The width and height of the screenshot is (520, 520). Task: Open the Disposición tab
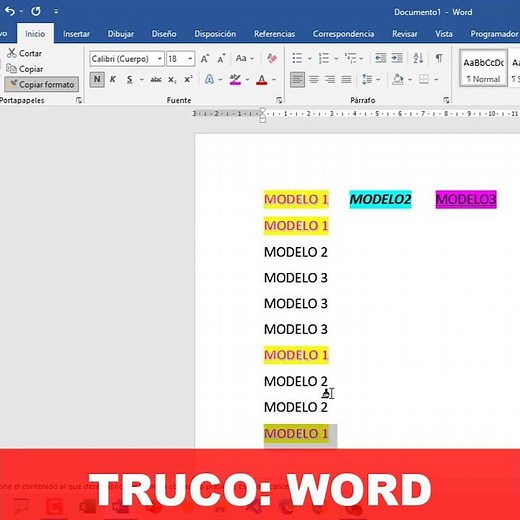pyautogui.click(x=215, y=34)
